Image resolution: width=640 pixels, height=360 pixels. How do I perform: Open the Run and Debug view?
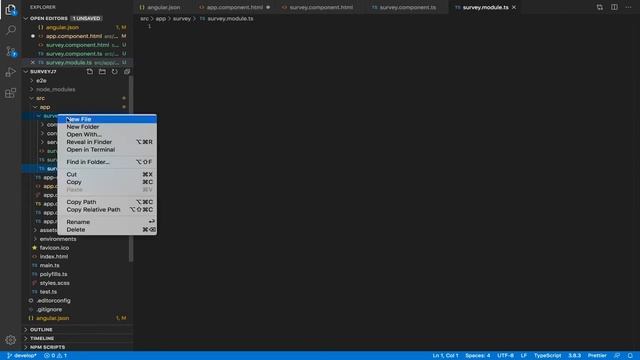11,72
